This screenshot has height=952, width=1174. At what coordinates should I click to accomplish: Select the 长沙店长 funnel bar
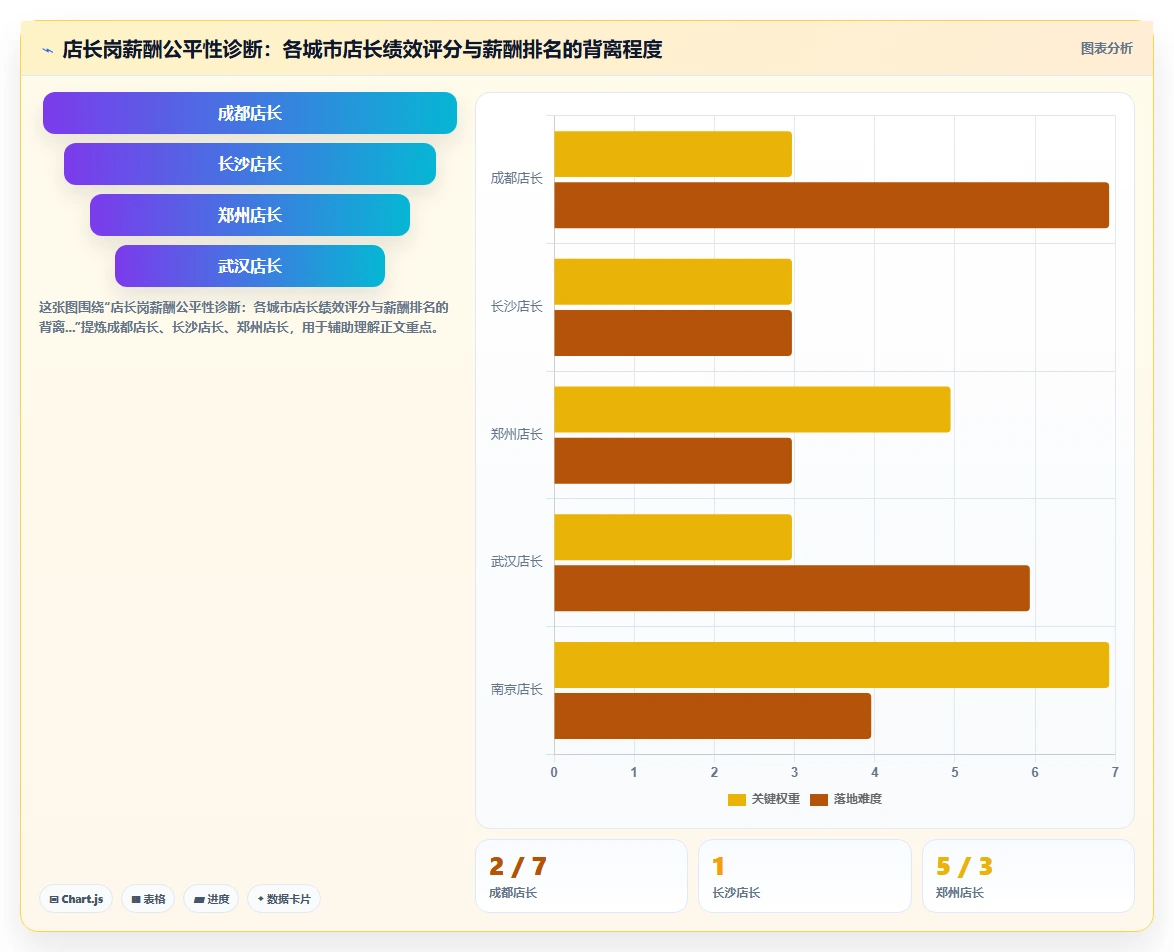[x=249, y=164]
